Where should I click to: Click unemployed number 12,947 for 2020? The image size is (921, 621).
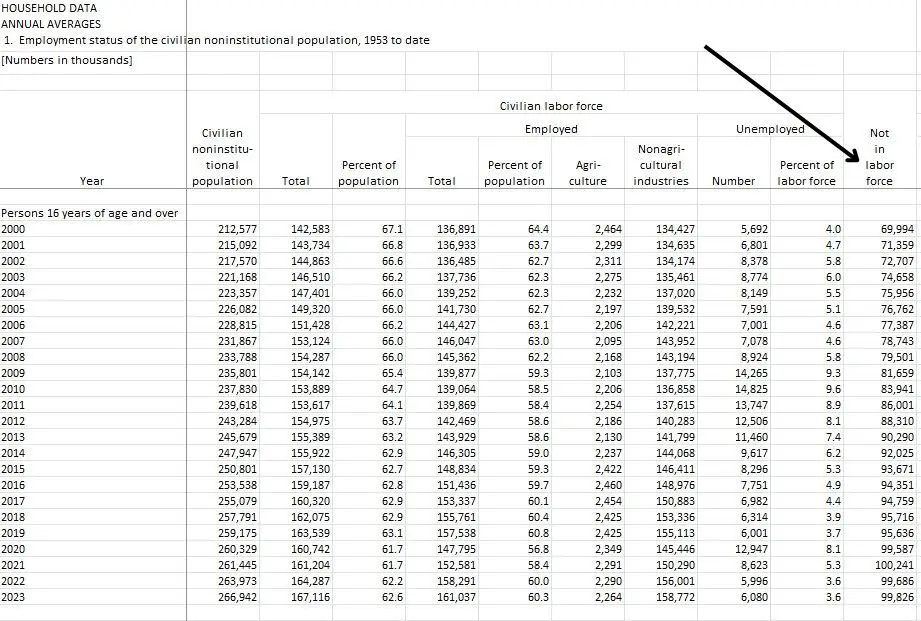(751, 549)
